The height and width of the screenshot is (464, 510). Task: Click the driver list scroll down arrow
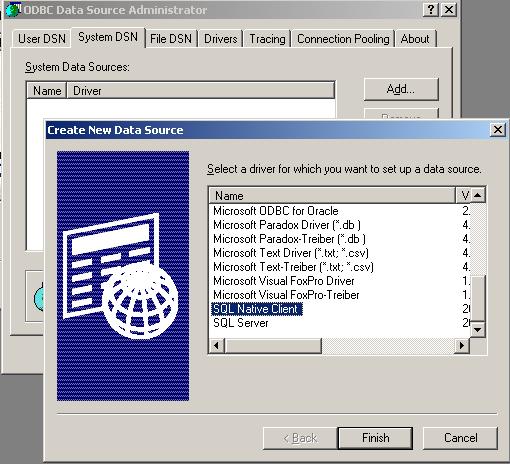[478, 330]
